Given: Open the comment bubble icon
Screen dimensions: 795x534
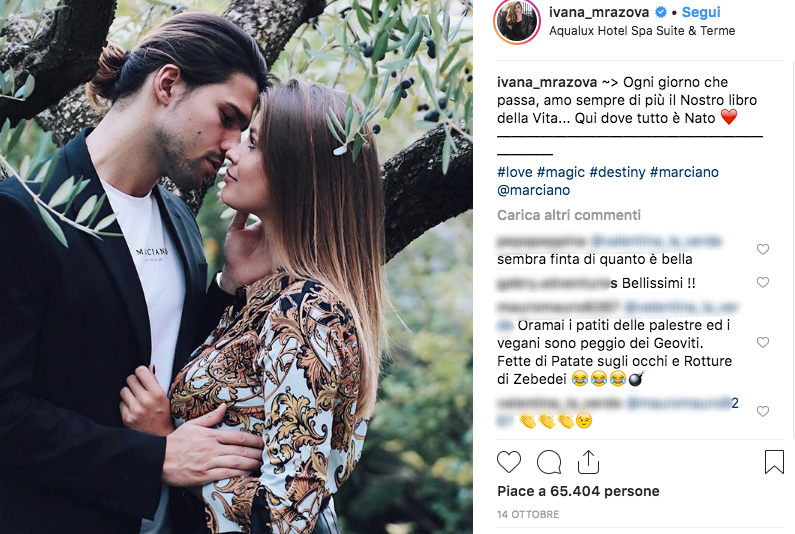Looking at the screenshot, I should (x=549, y=462).
